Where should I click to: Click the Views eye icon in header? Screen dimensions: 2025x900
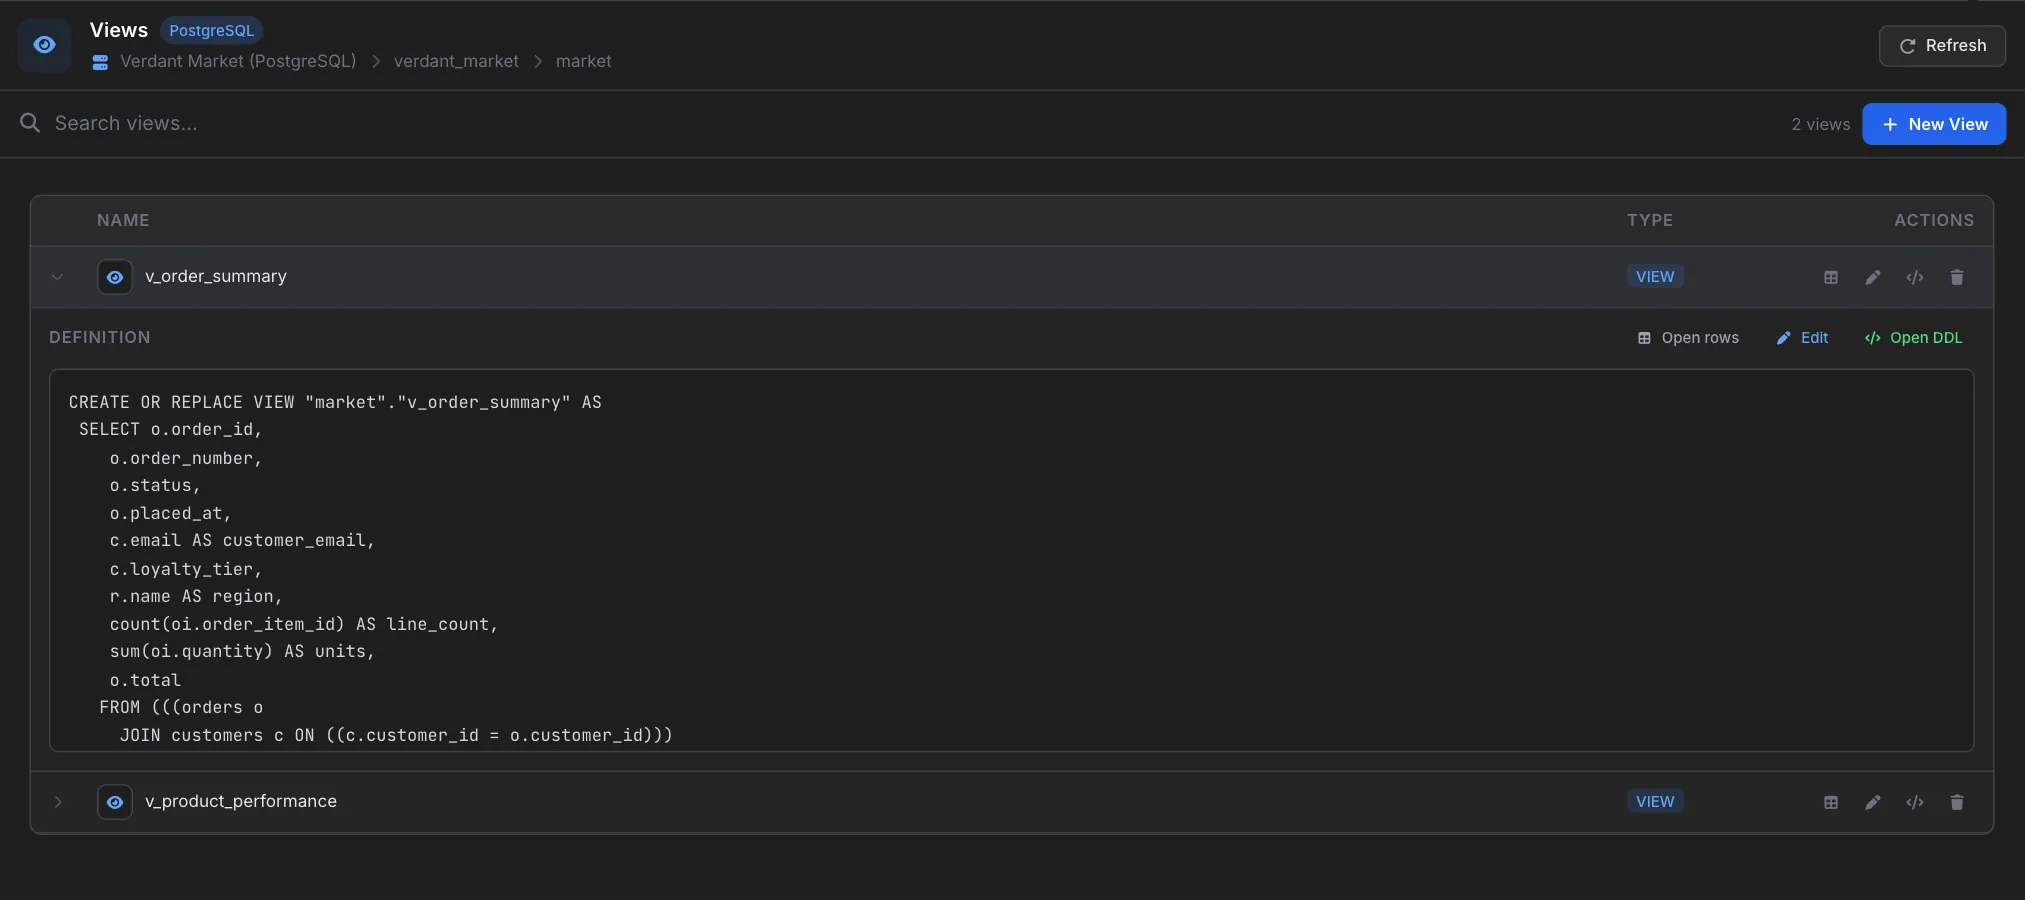pos(44,45)
